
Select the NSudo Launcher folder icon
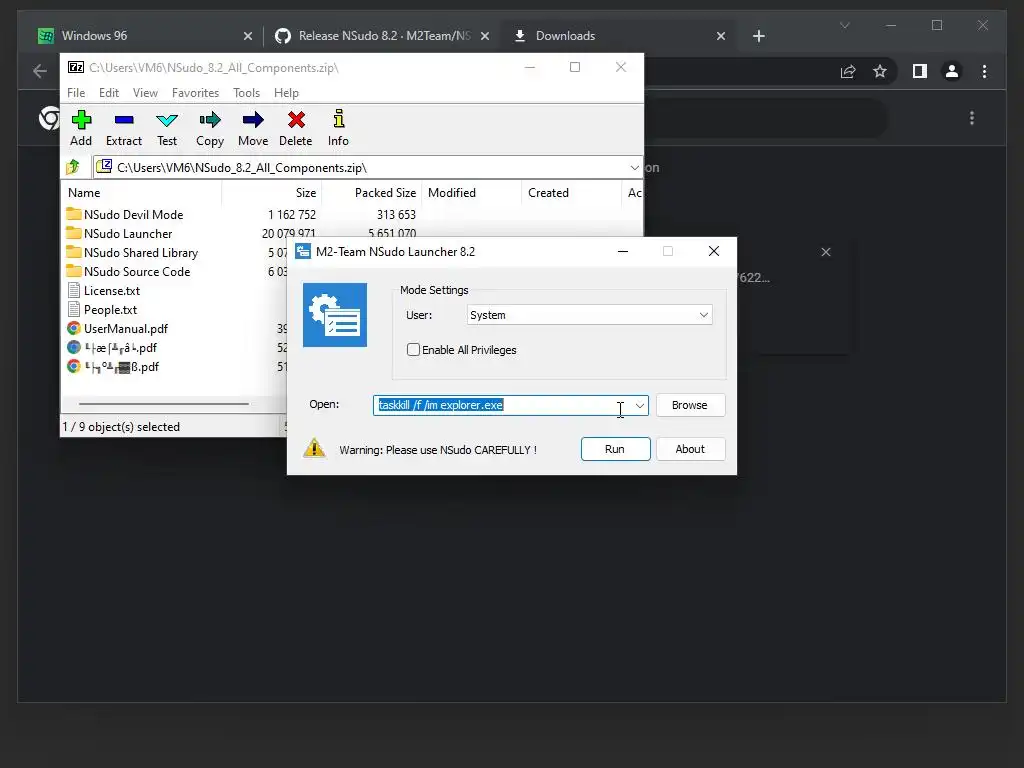pos(74,233)
